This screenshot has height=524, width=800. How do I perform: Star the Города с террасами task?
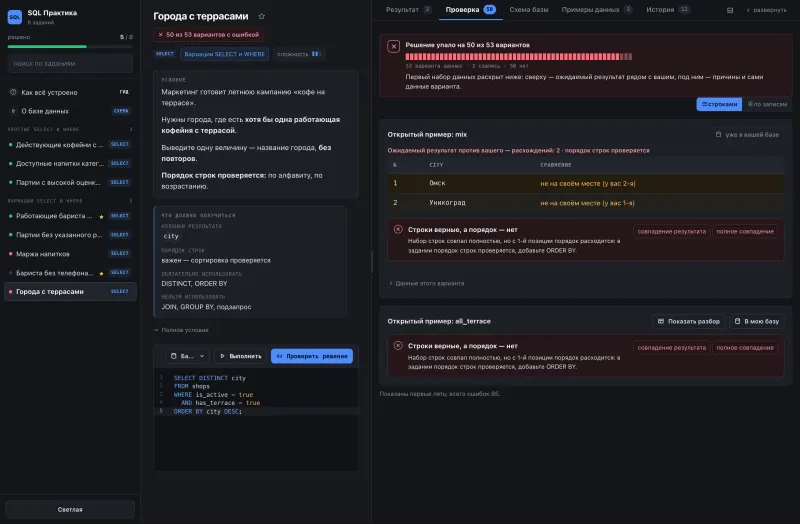[261, 16]
